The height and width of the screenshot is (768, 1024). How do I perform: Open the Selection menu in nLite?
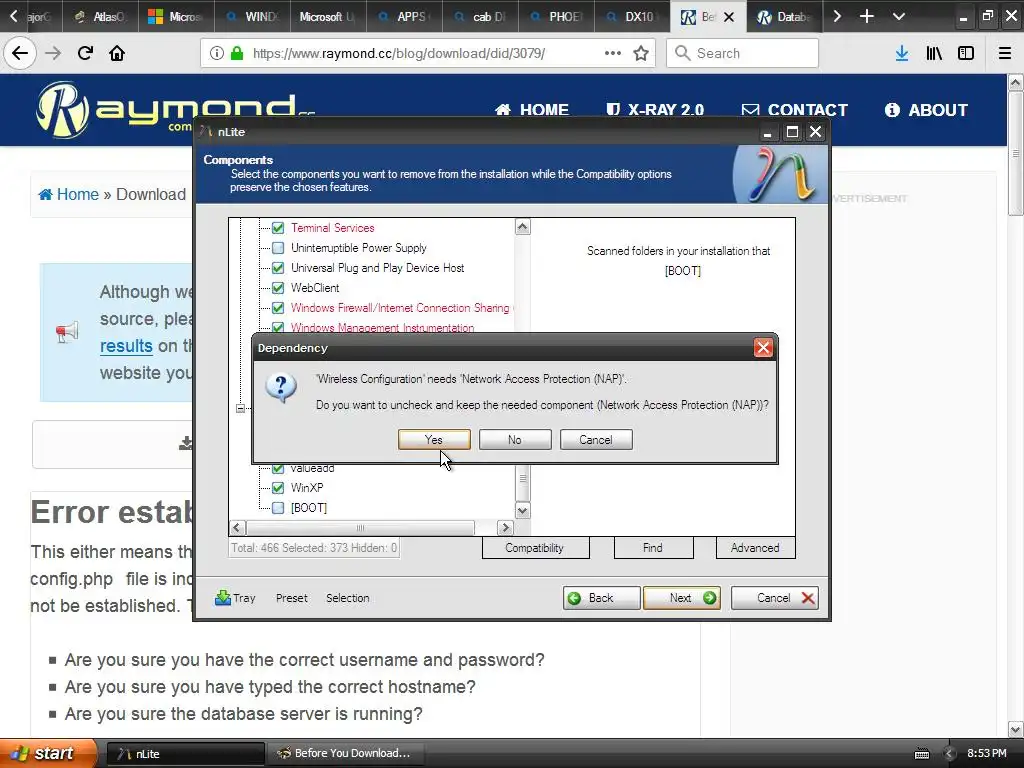coord(348,598)
